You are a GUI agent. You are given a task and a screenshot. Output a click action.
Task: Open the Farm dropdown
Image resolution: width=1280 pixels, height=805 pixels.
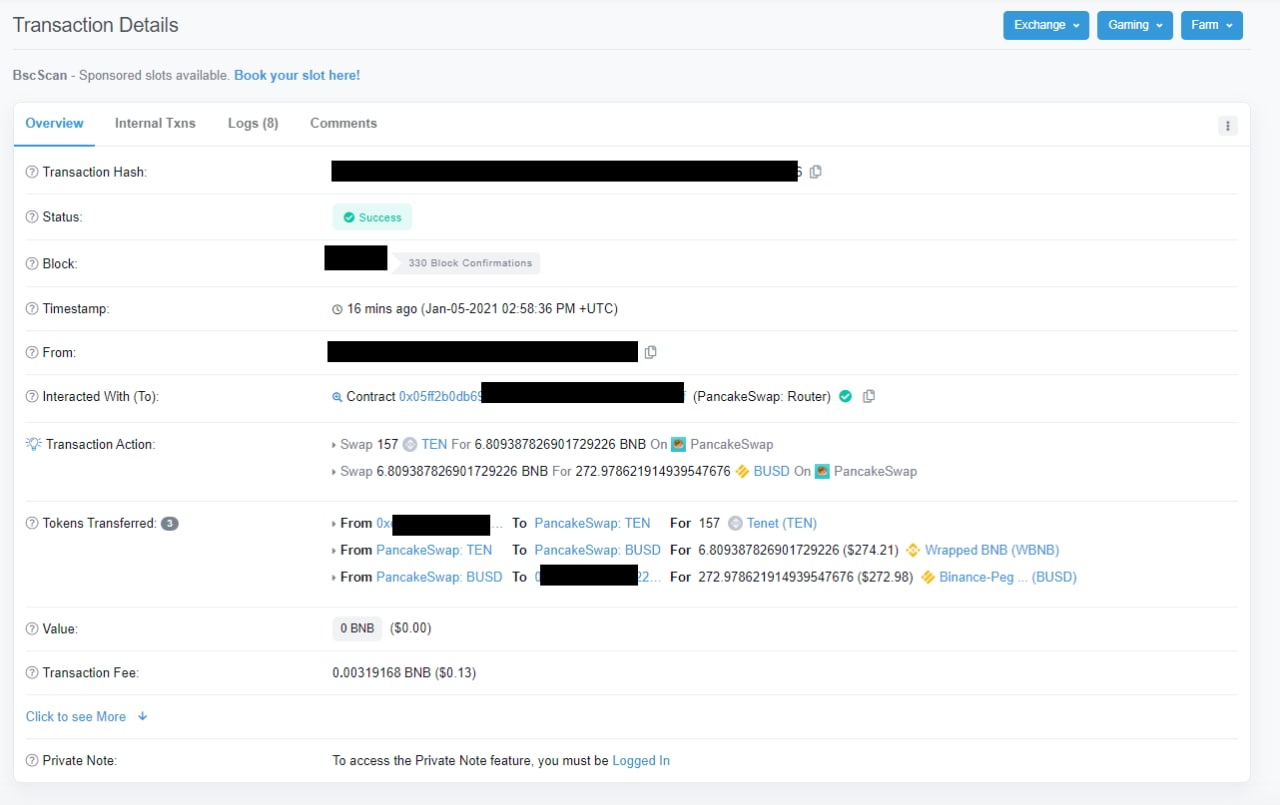click(1212, 25)
